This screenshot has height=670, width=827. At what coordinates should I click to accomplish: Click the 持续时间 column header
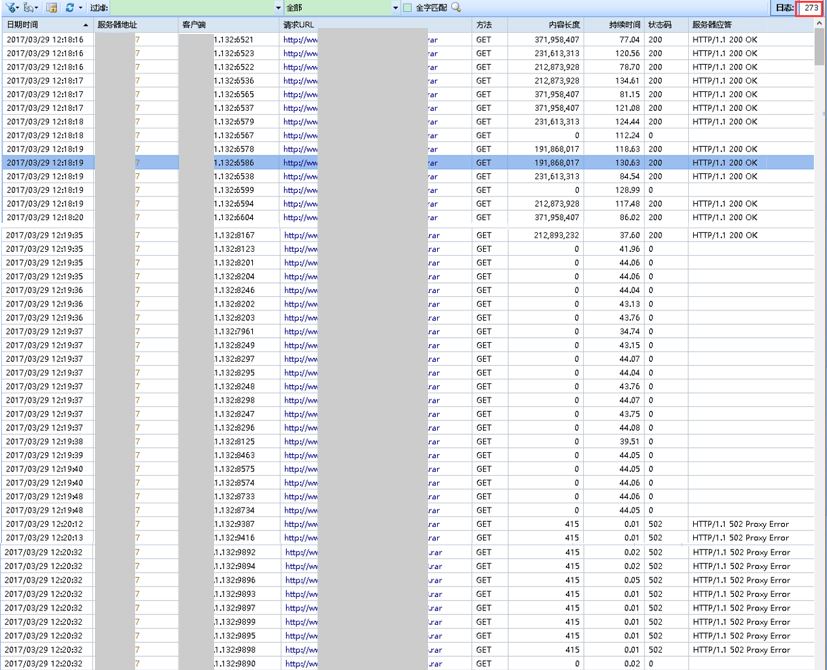tap(625, 24)
